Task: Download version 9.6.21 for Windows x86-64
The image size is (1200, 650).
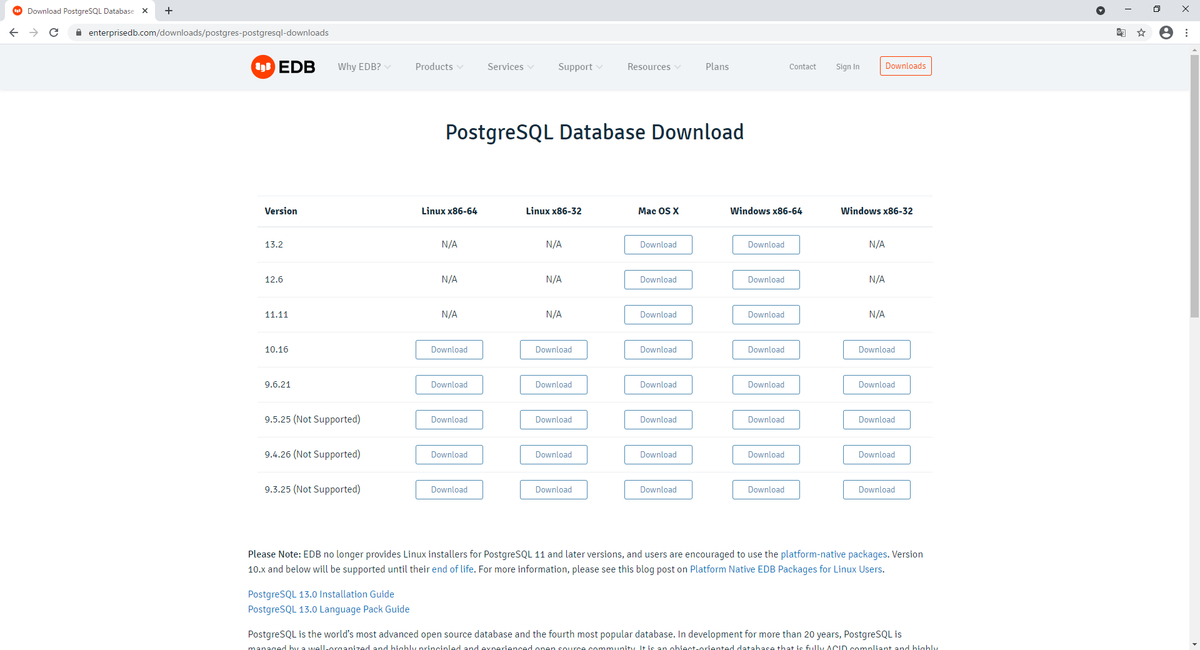Action: coord(766,385)
